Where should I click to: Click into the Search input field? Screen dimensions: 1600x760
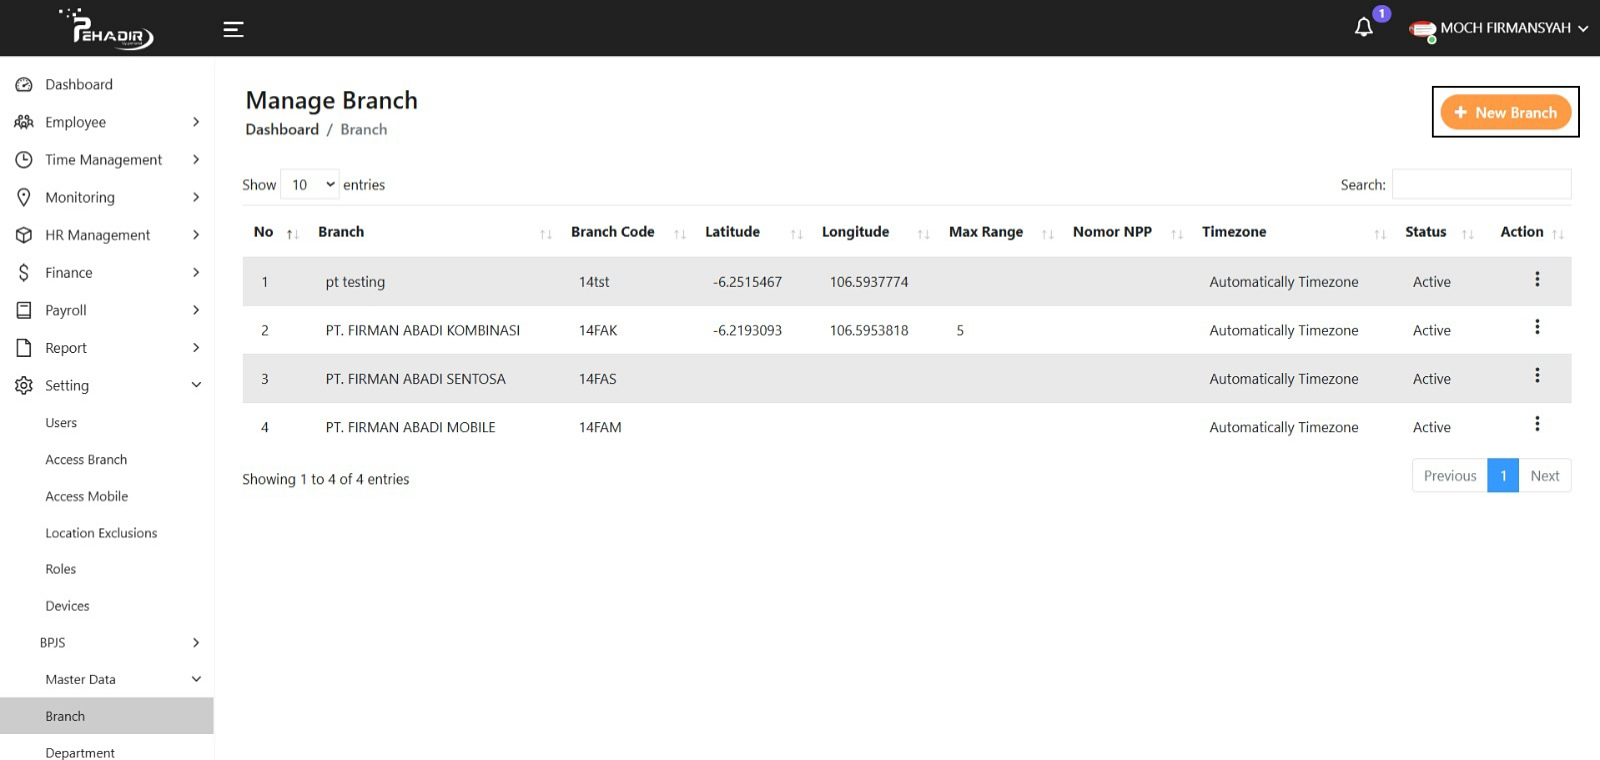coord(1481,184)
